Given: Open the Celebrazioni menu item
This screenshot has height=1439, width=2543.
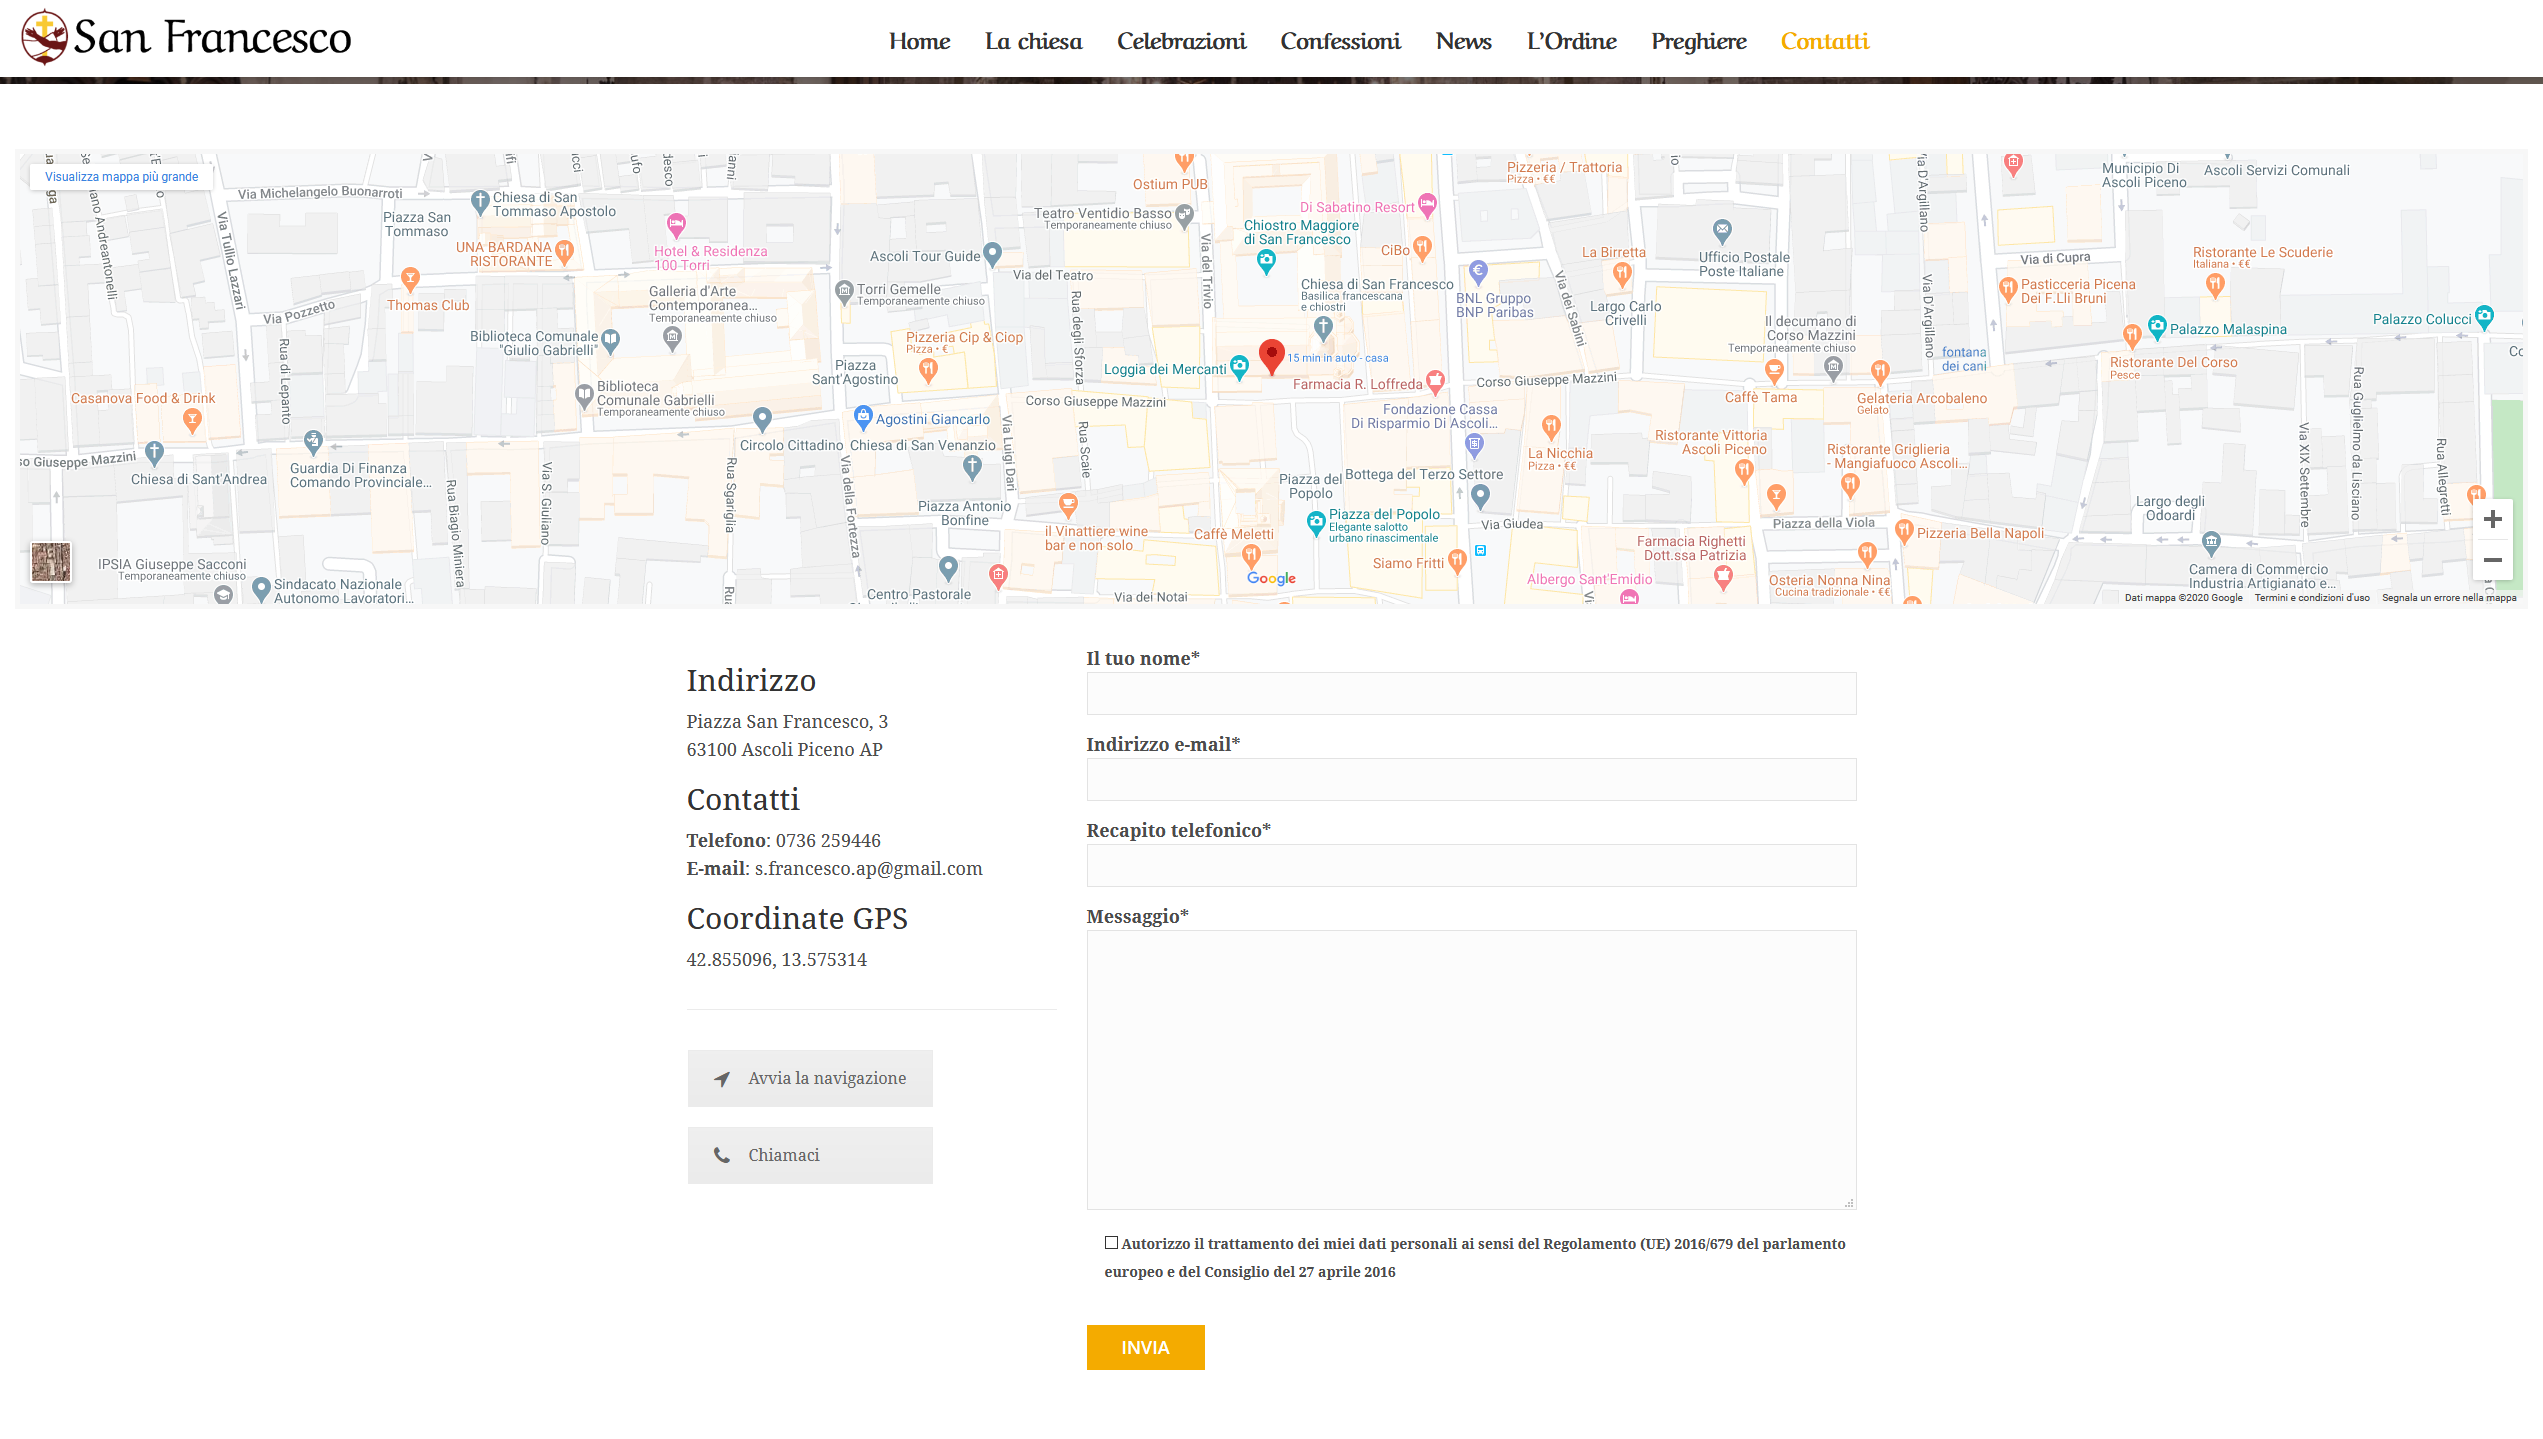Looking at the screenshot, I should click(x=1181, y=41).
